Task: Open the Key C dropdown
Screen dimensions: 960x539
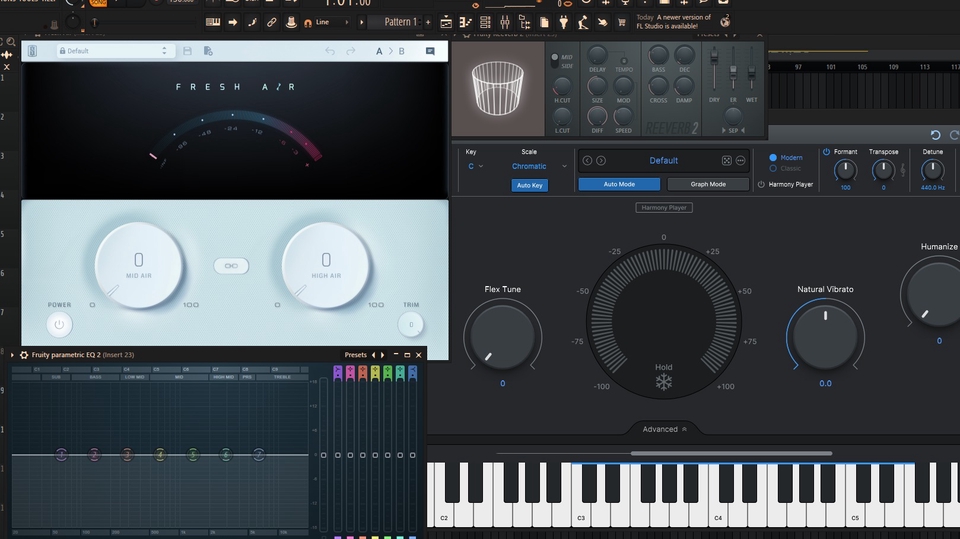Action: (475, 166)
